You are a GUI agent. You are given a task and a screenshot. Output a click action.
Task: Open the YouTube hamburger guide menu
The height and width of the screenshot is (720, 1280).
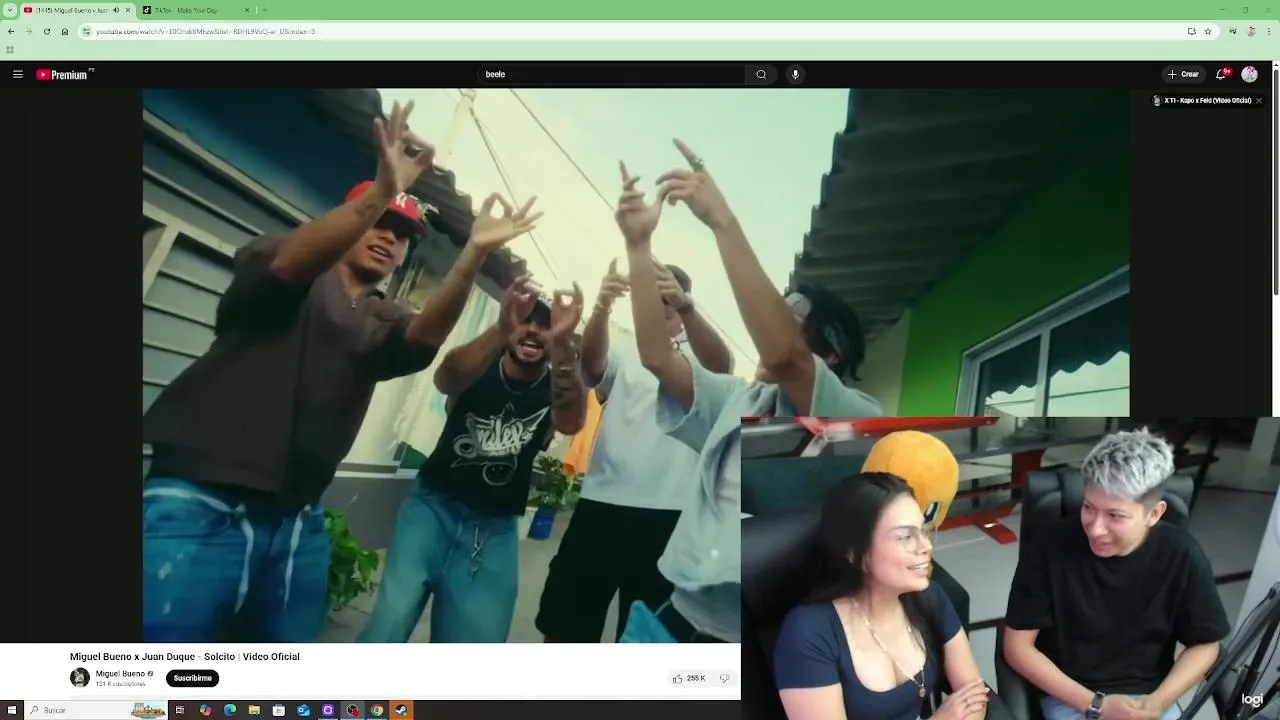(17, 74)
